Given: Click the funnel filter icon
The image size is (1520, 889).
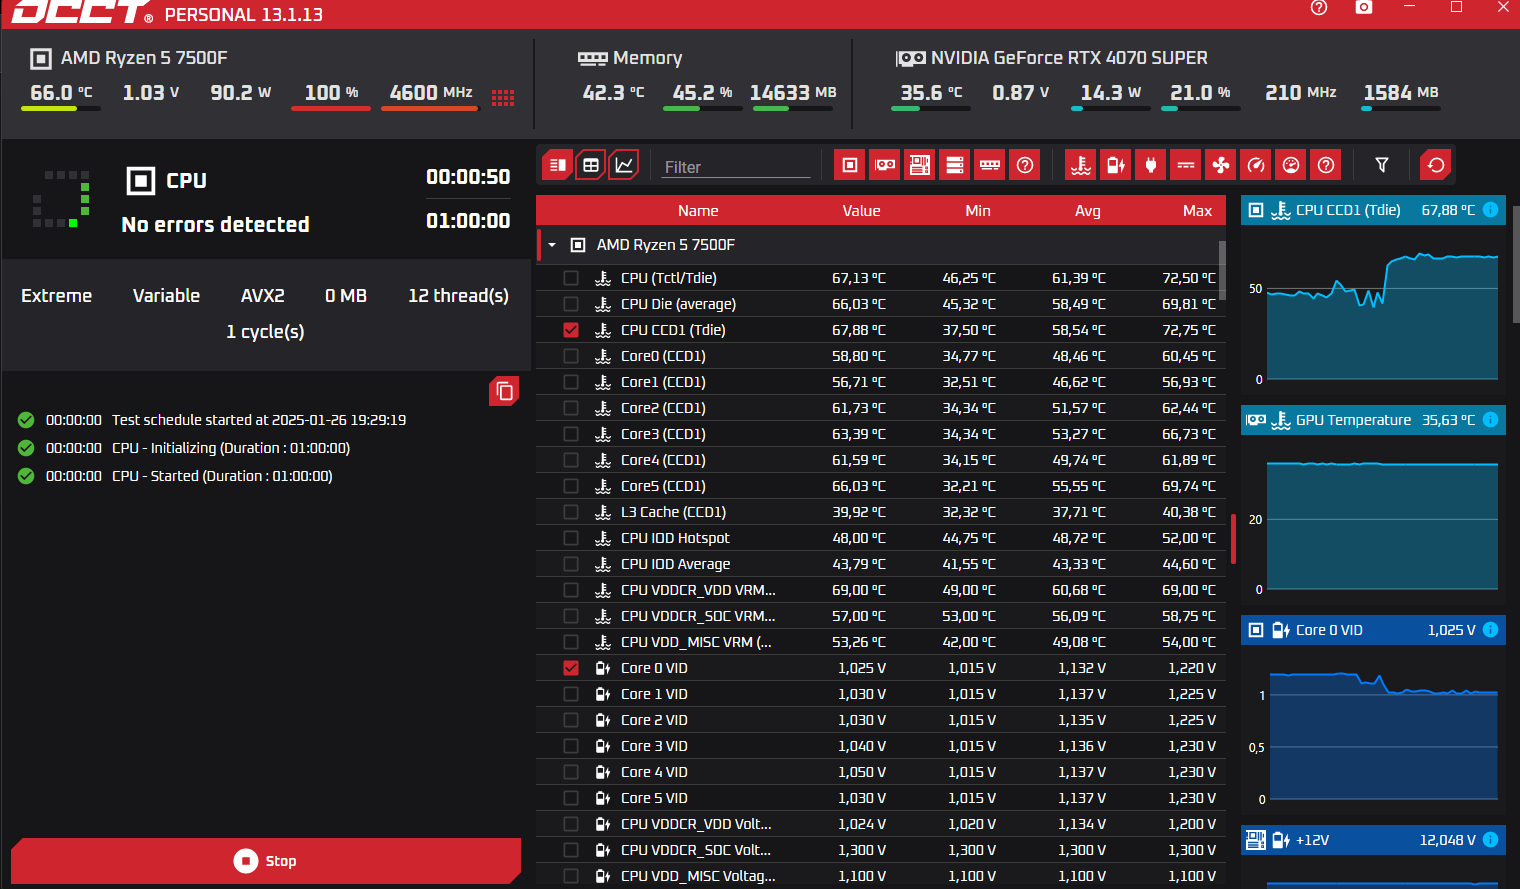Looking at the screenshot, I should pyautogui.click(x=1382, y=165).
